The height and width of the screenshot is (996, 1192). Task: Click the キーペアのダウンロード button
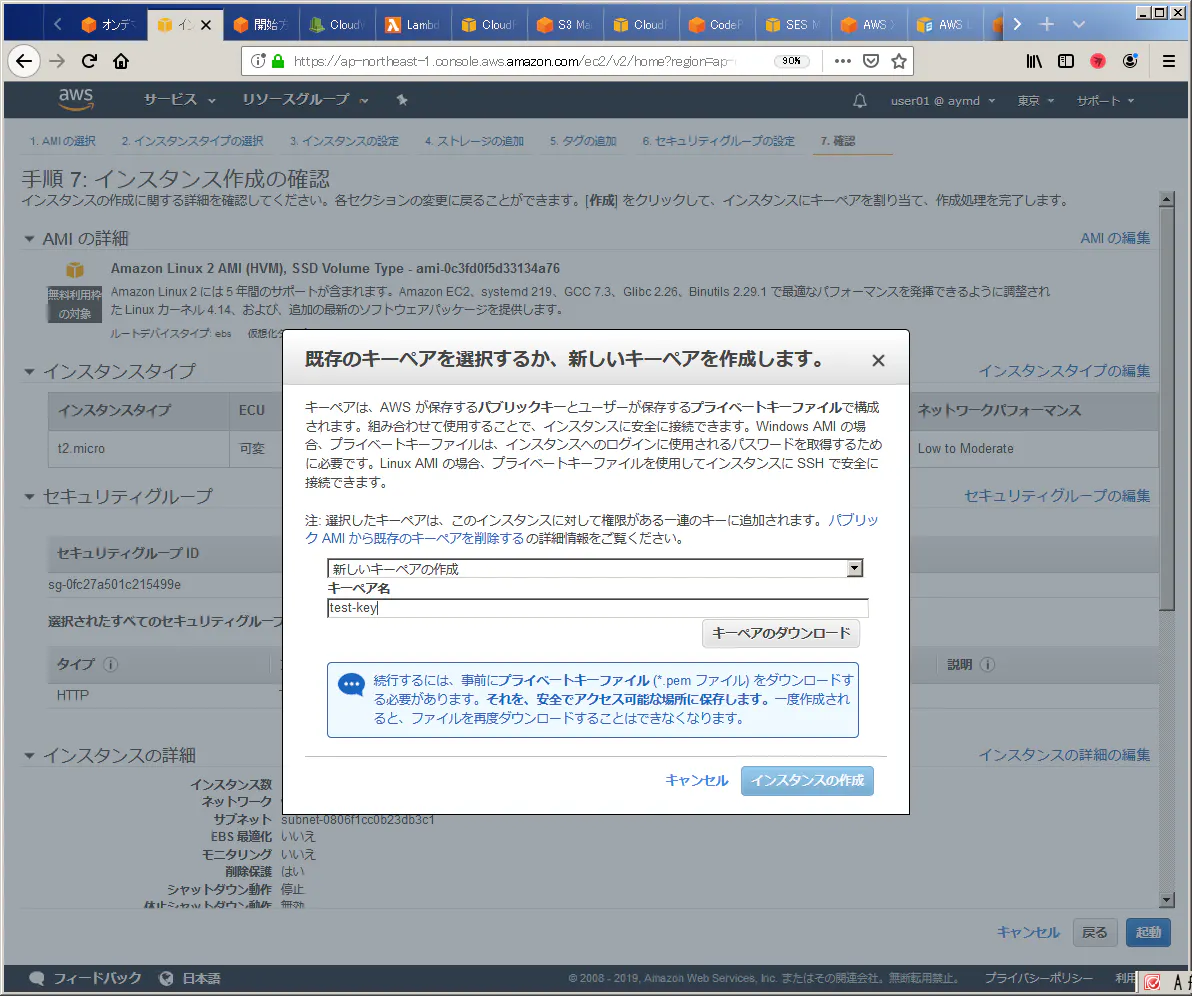point(781,633)
